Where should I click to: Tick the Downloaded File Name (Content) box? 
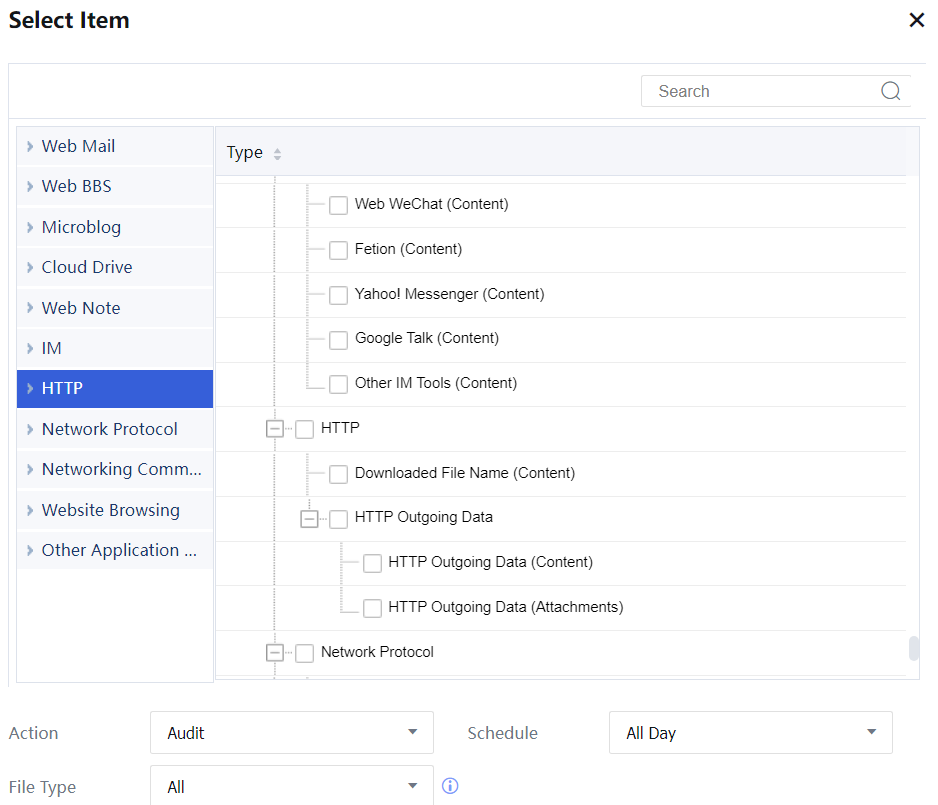point(339,474)
